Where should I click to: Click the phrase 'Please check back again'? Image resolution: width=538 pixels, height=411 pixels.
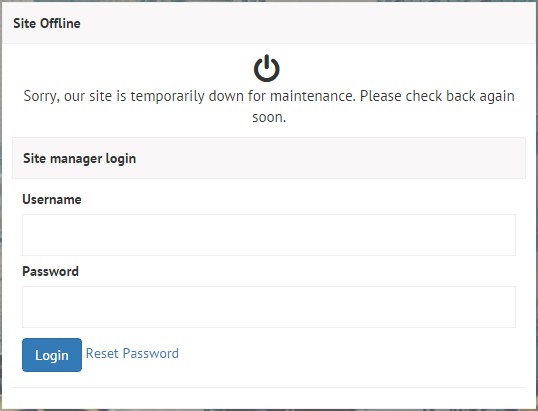coord(437,96)
